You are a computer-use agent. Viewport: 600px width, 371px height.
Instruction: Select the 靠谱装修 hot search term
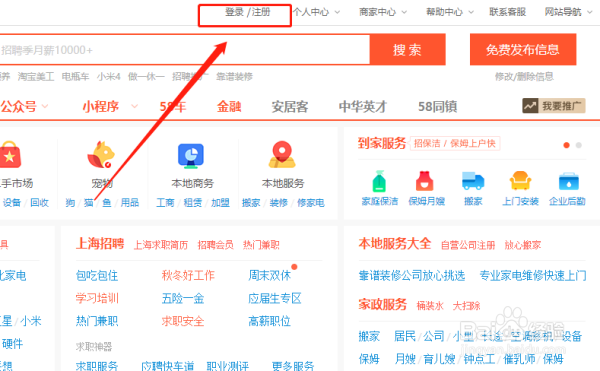(x=235, y=76)
